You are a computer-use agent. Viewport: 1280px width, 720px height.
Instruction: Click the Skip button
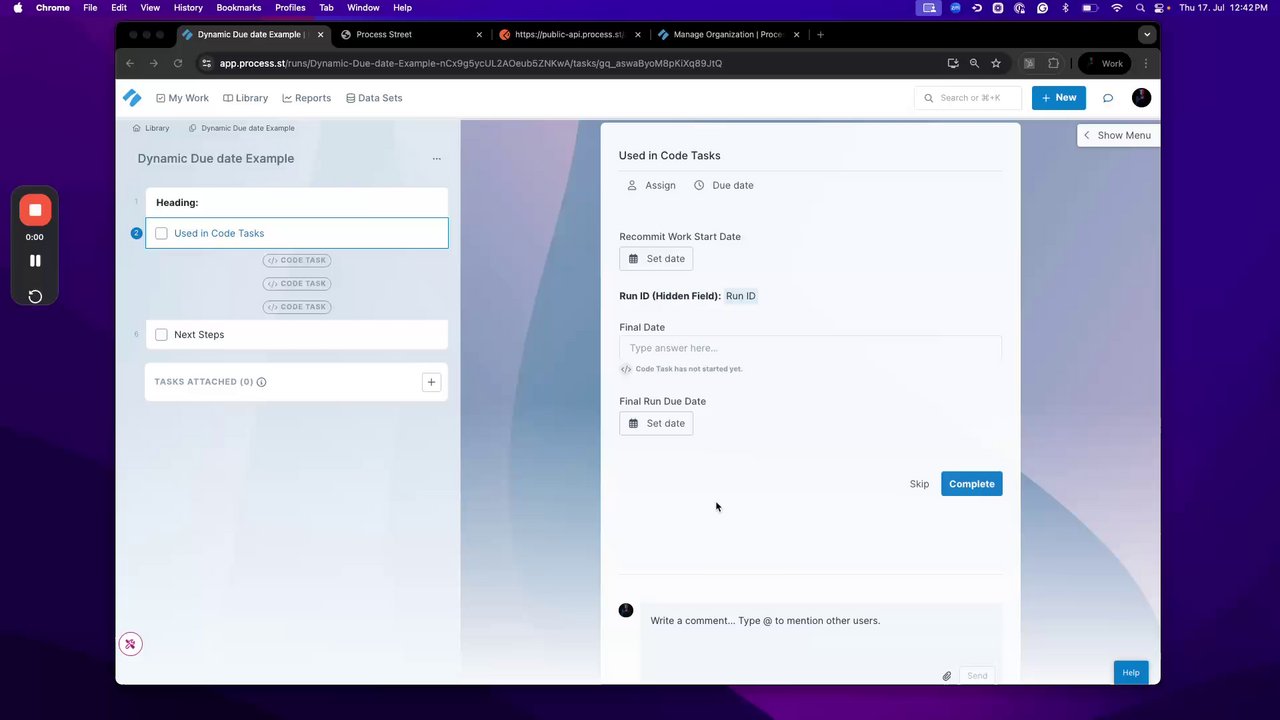click(919, 484)
